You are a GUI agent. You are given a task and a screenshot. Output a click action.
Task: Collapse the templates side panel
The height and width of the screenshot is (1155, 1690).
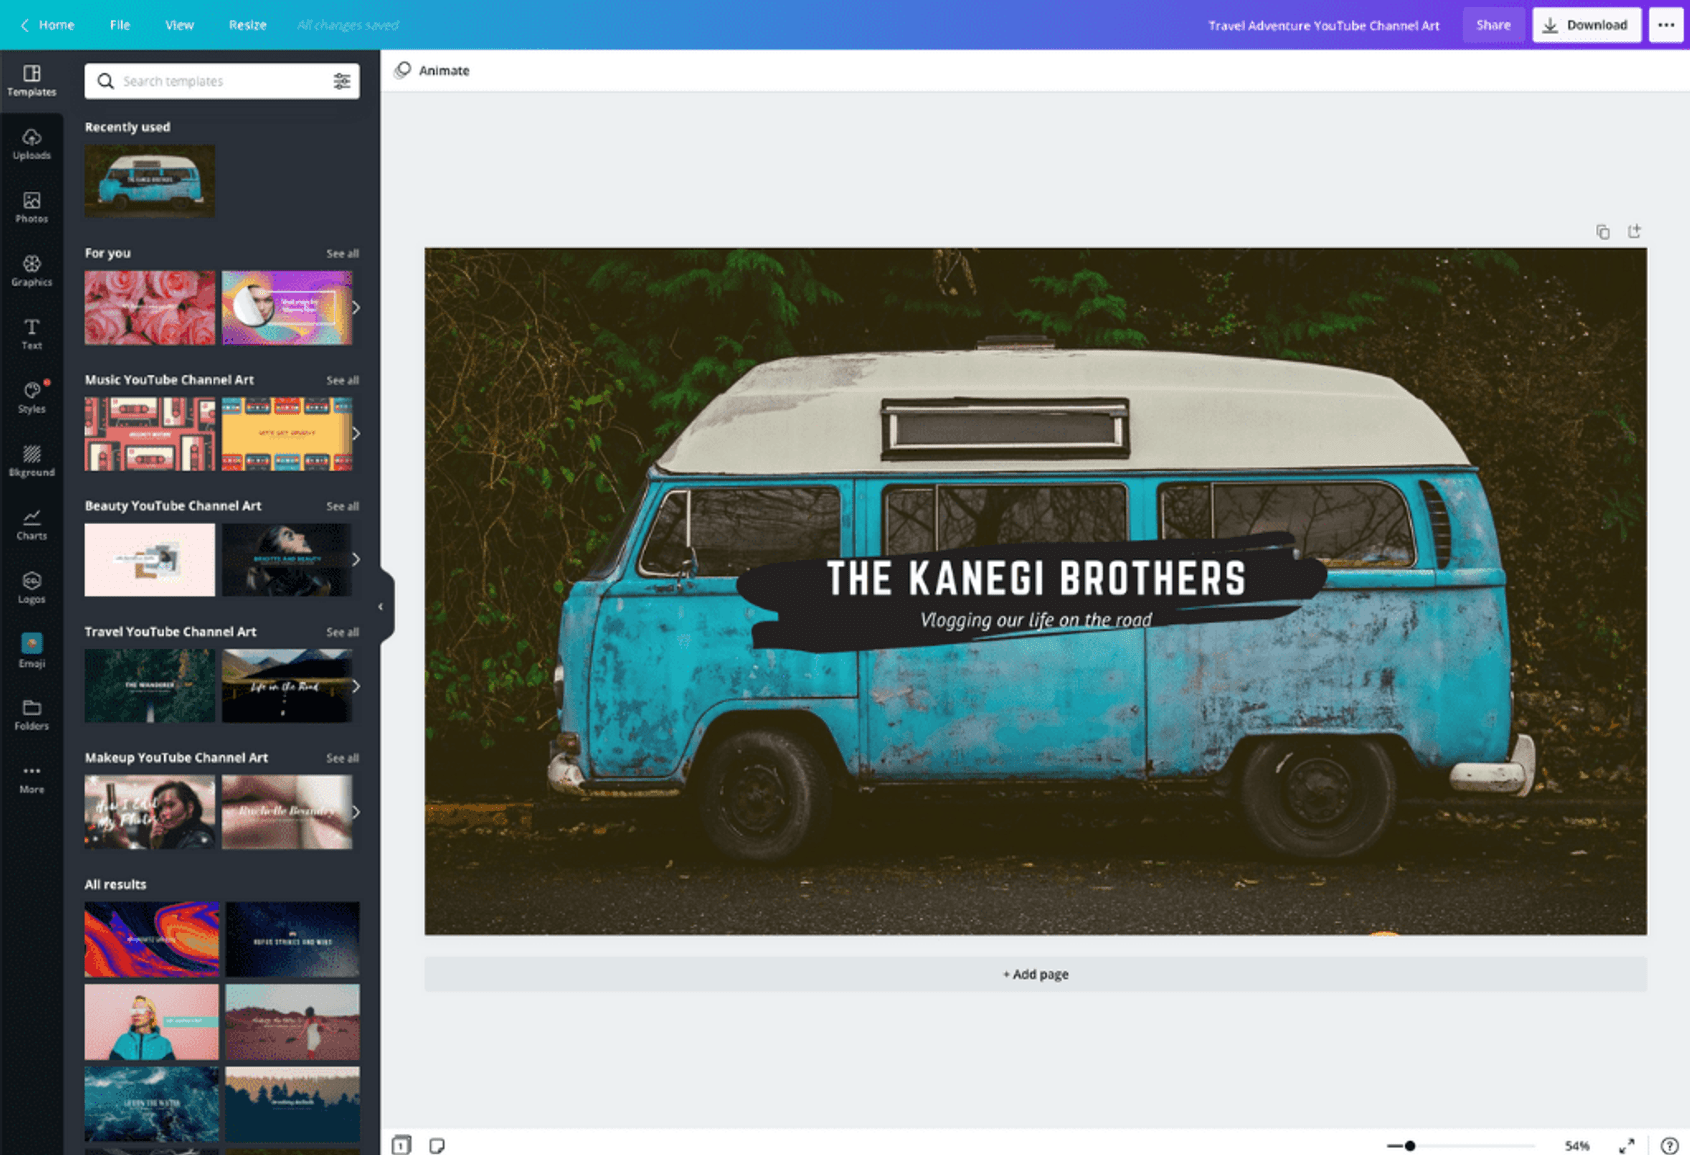pos(380,606)
